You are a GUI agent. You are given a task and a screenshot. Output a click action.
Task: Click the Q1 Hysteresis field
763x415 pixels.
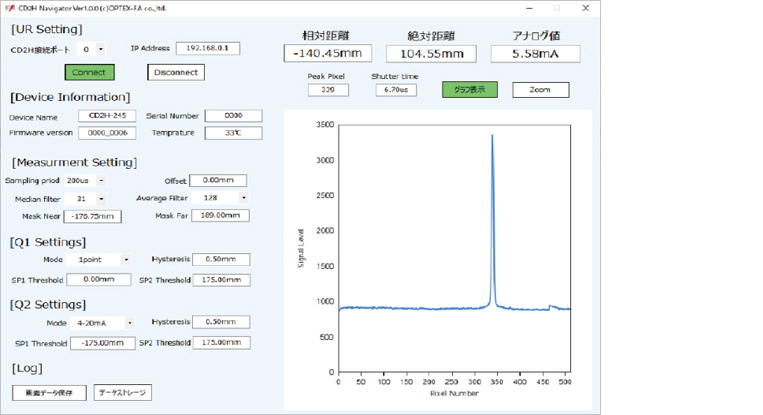[x=221, y=259]
